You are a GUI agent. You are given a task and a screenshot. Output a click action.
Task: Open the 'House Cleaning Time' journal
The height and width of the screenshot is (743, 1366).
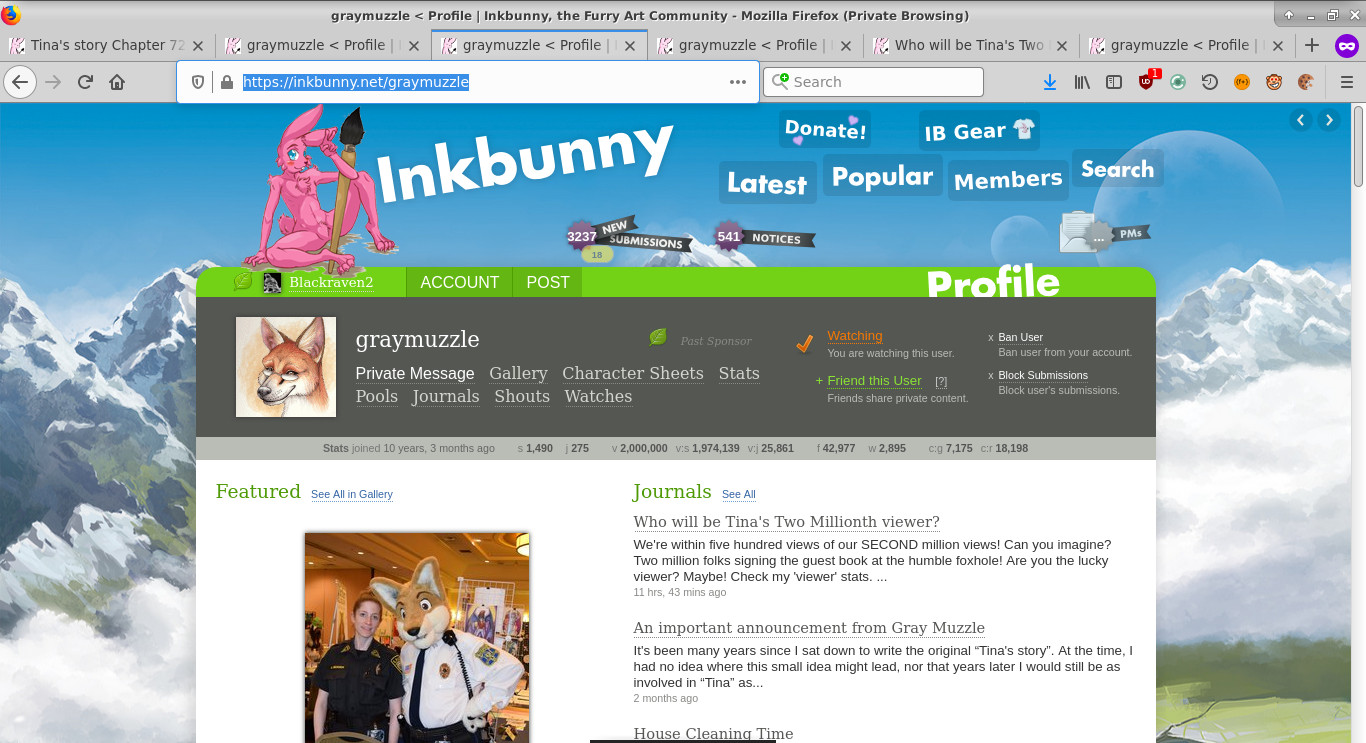click(x=713, y=733)
